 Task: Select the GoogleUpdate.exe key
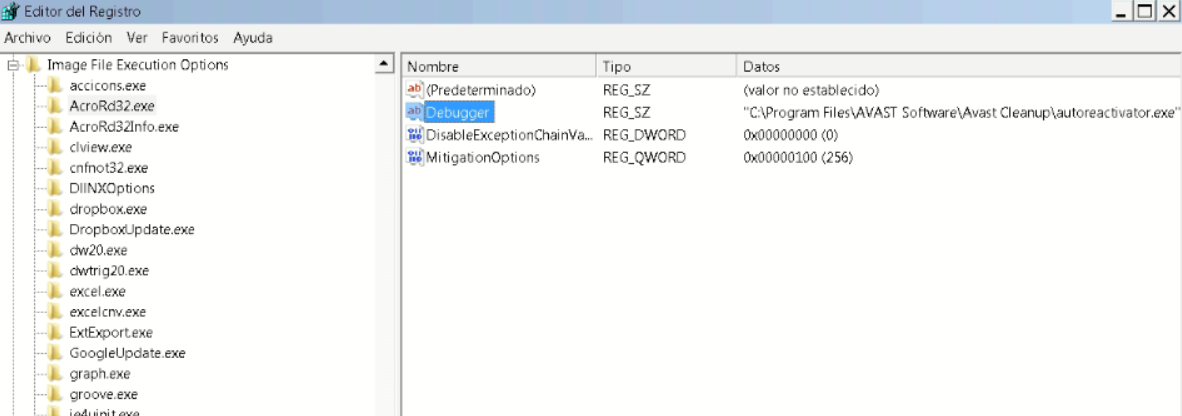tap(127, 353)
